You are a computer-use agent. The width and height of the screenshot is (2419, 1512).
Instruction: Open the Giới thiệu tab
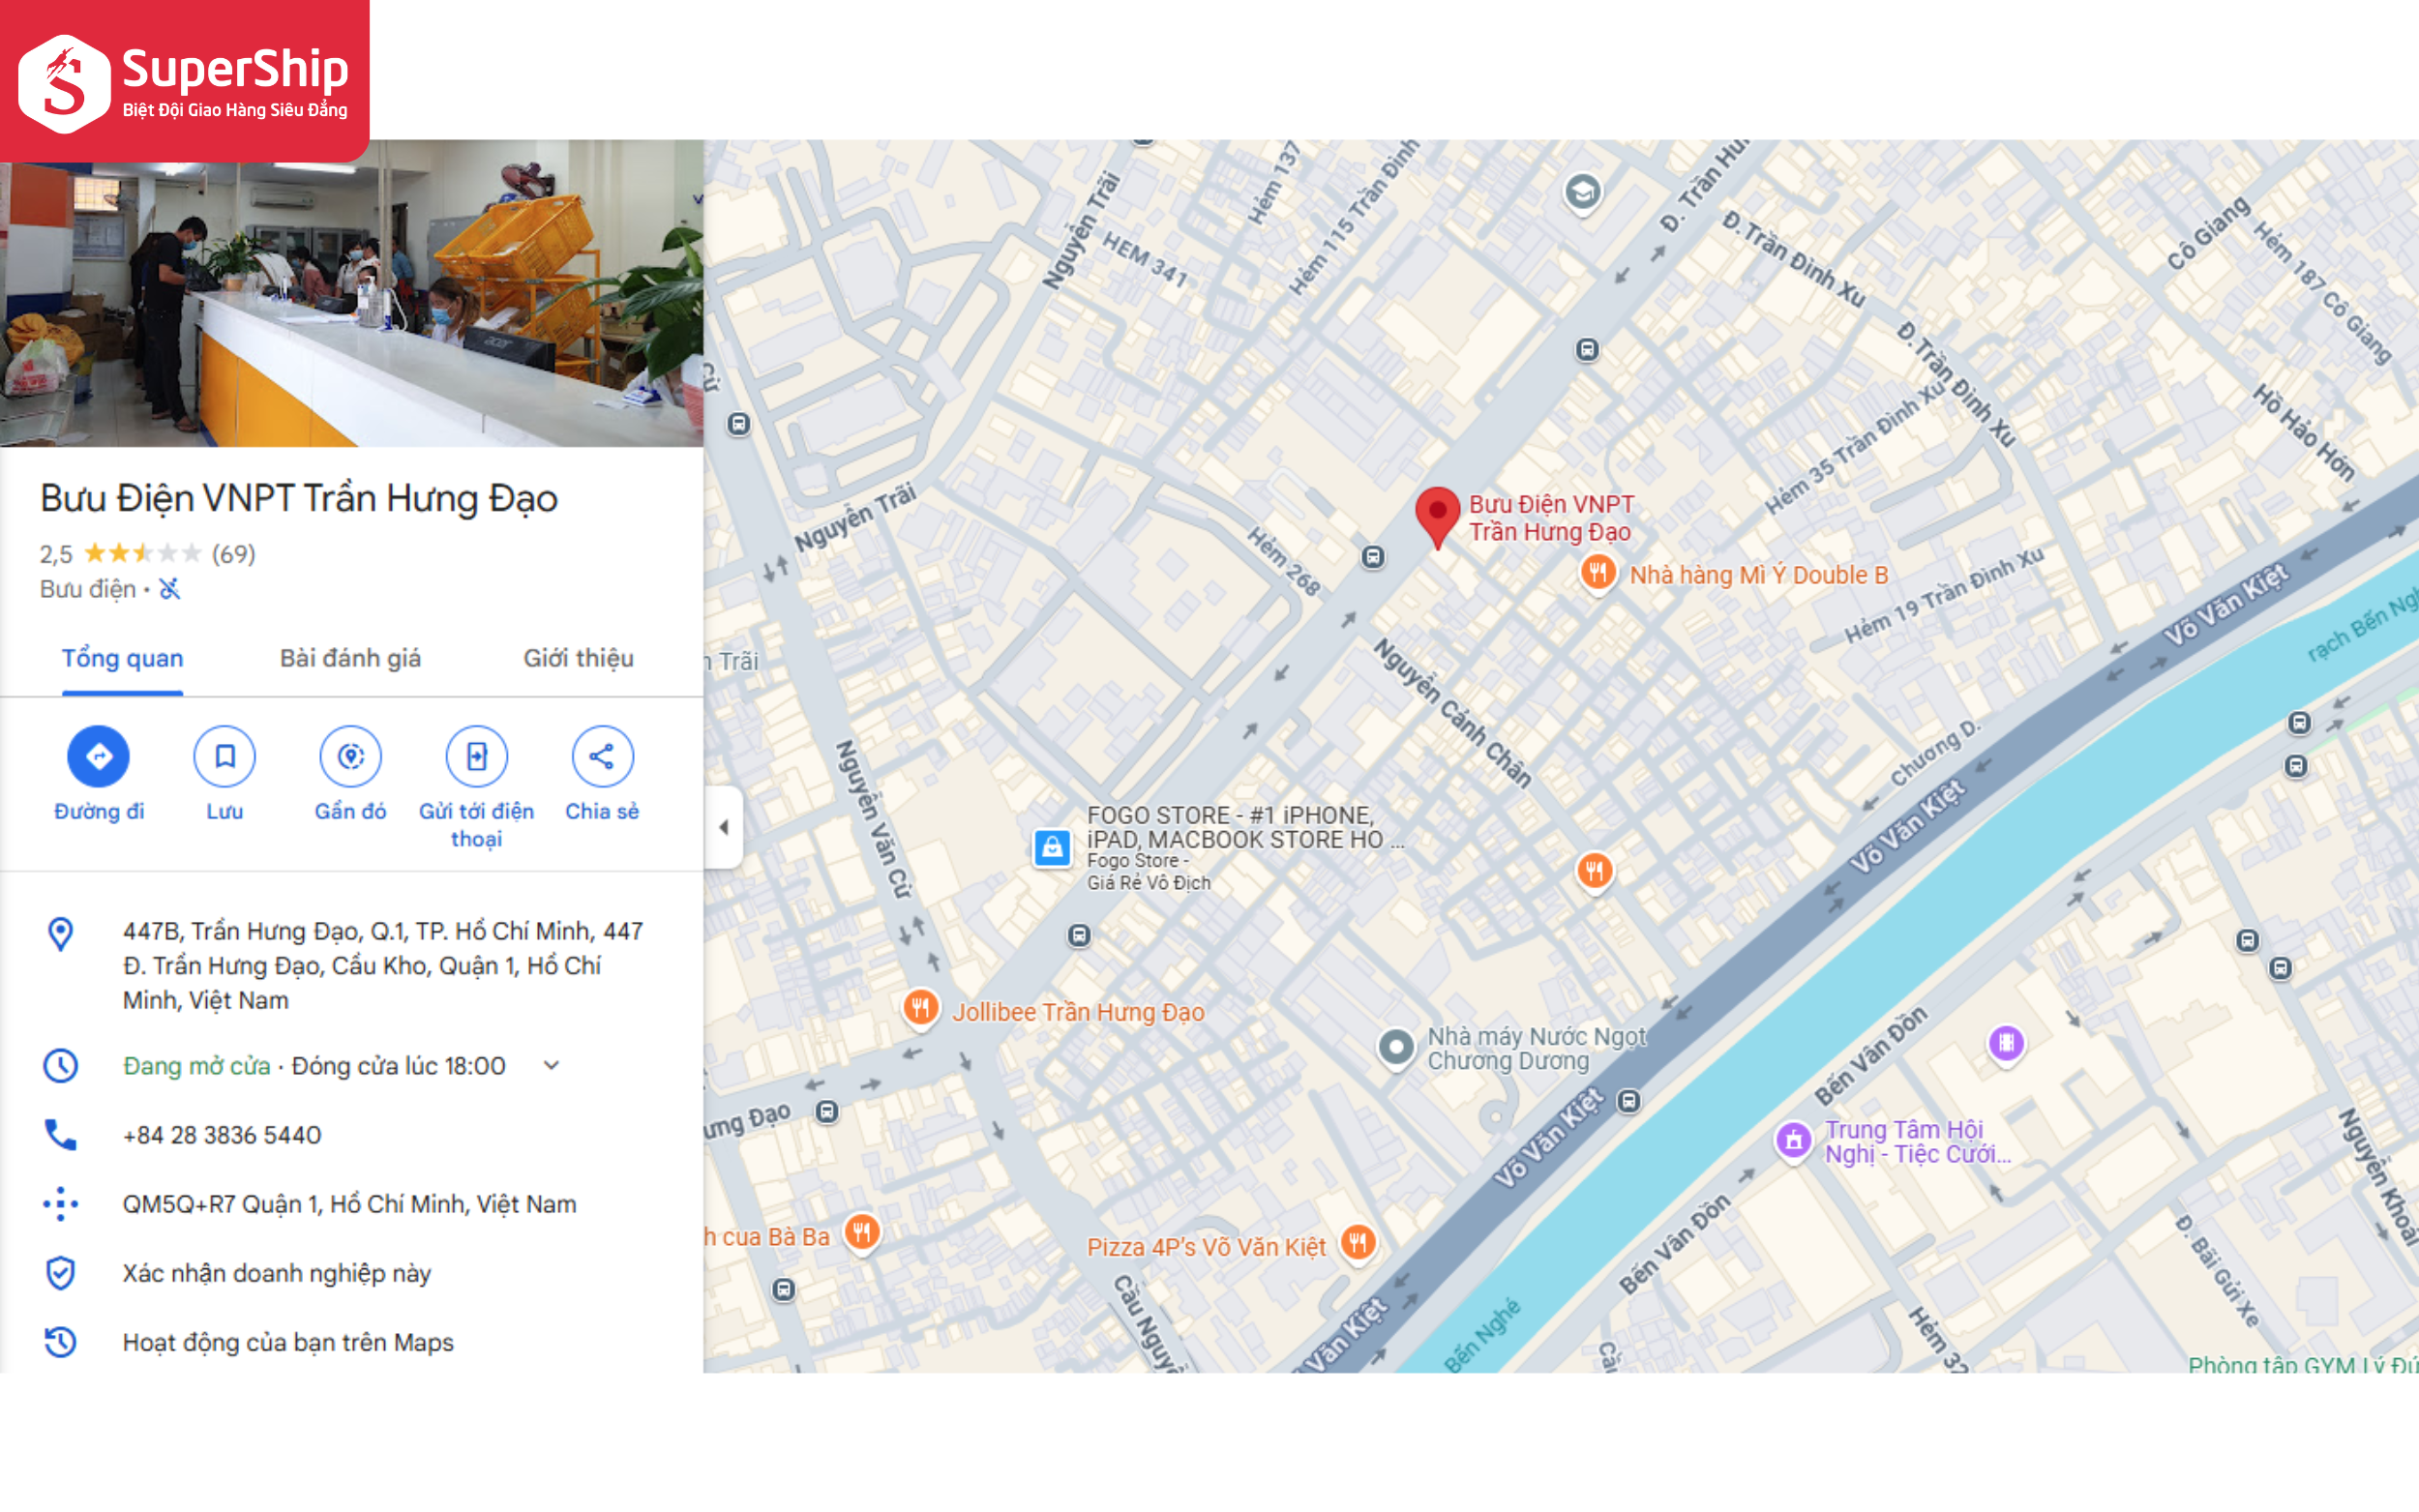click(x=578, y=658)
